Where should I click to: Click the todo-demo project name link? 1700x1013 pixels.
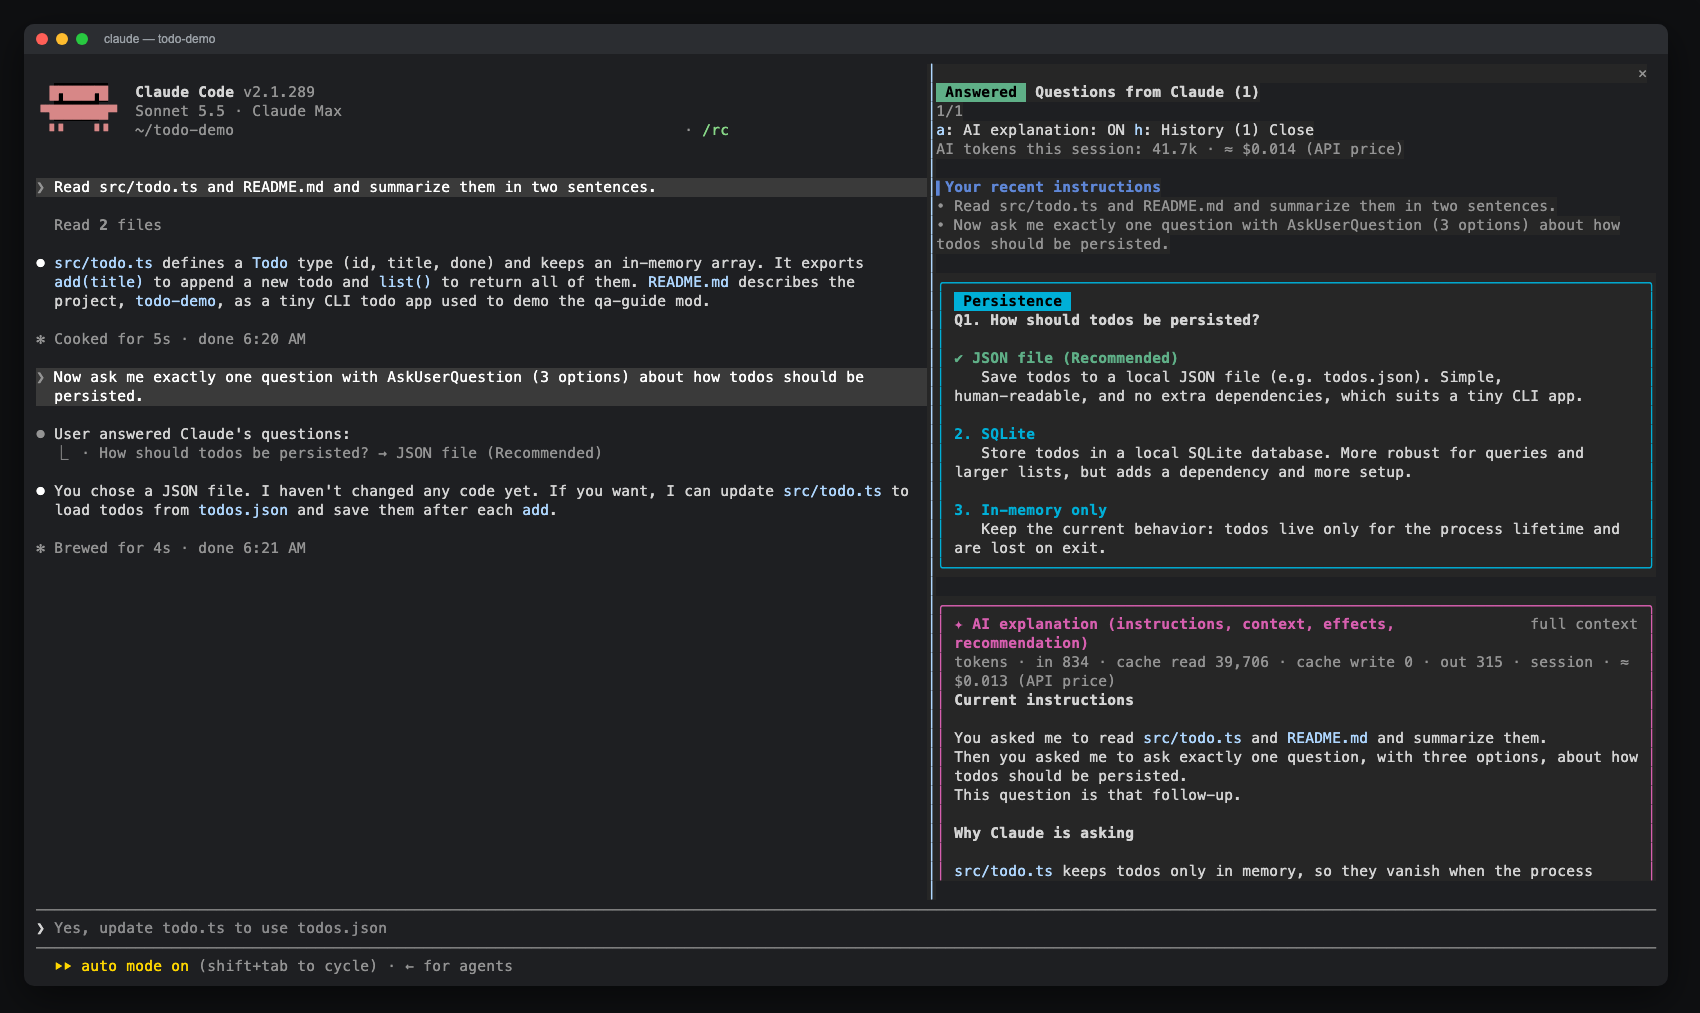pos(176,301)
